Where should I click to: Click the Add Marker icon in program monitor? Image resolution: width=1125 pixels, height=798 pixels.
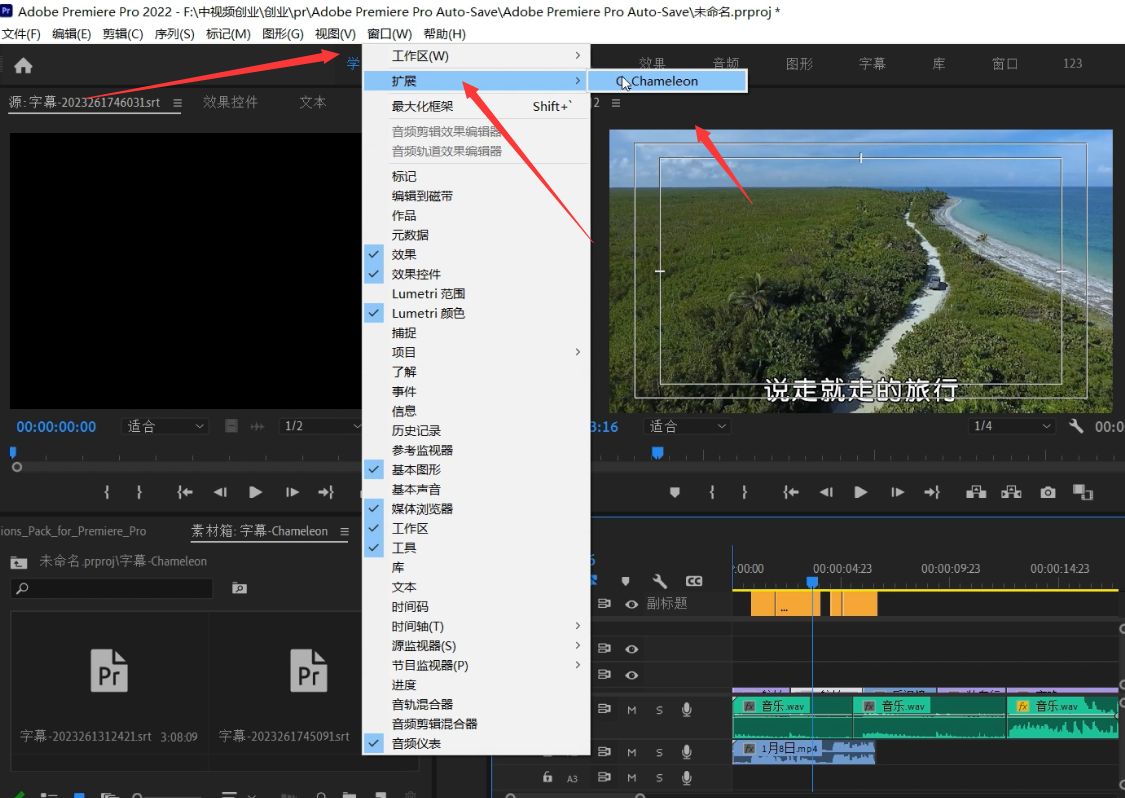pos(674,492)
